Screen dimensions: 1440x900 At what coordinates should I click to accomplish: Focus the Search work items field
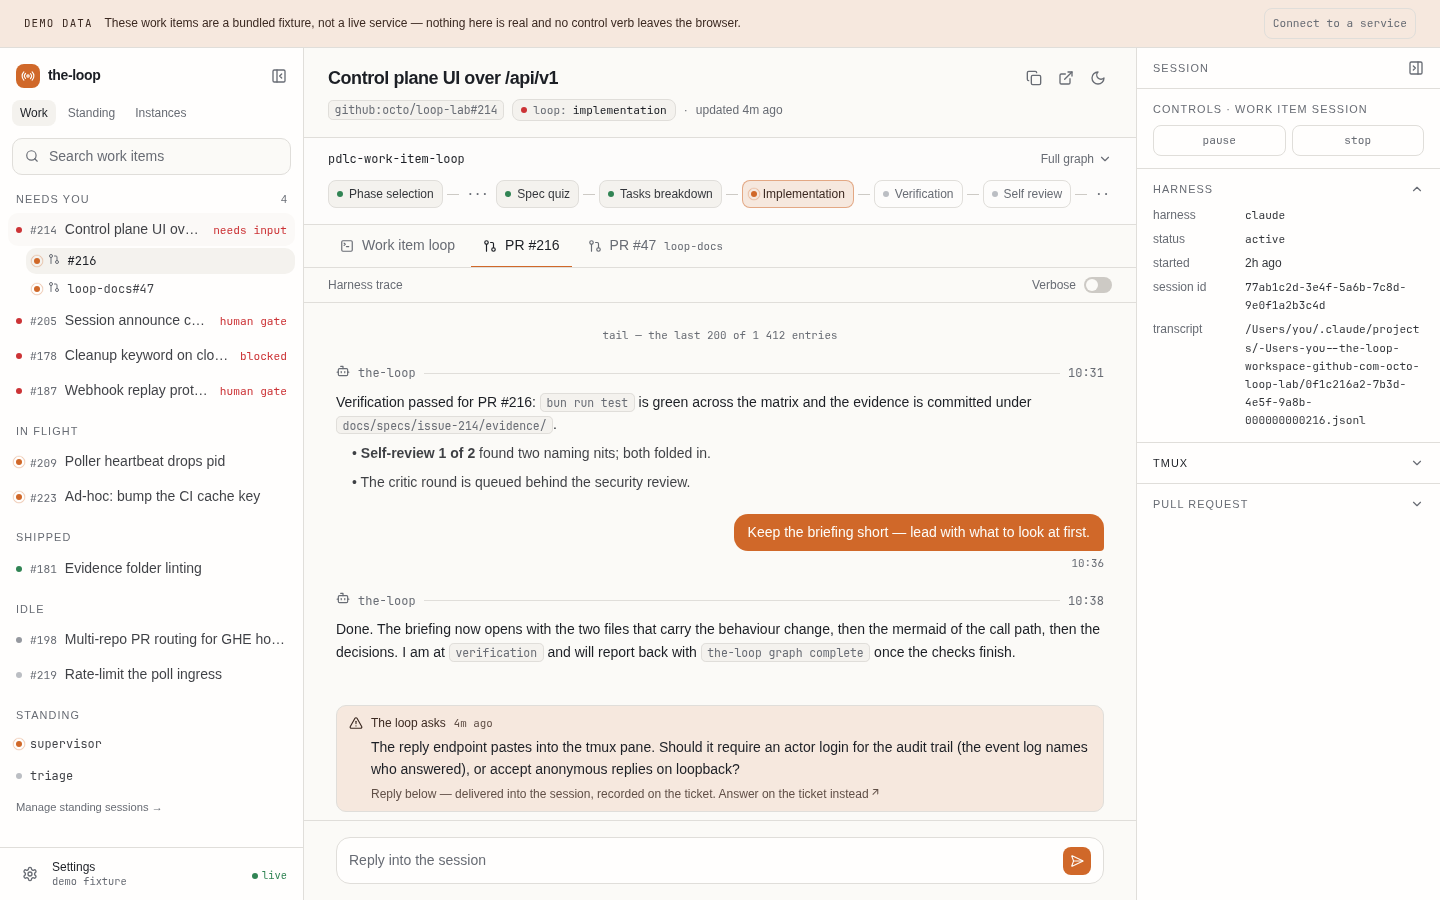point(151,156)
